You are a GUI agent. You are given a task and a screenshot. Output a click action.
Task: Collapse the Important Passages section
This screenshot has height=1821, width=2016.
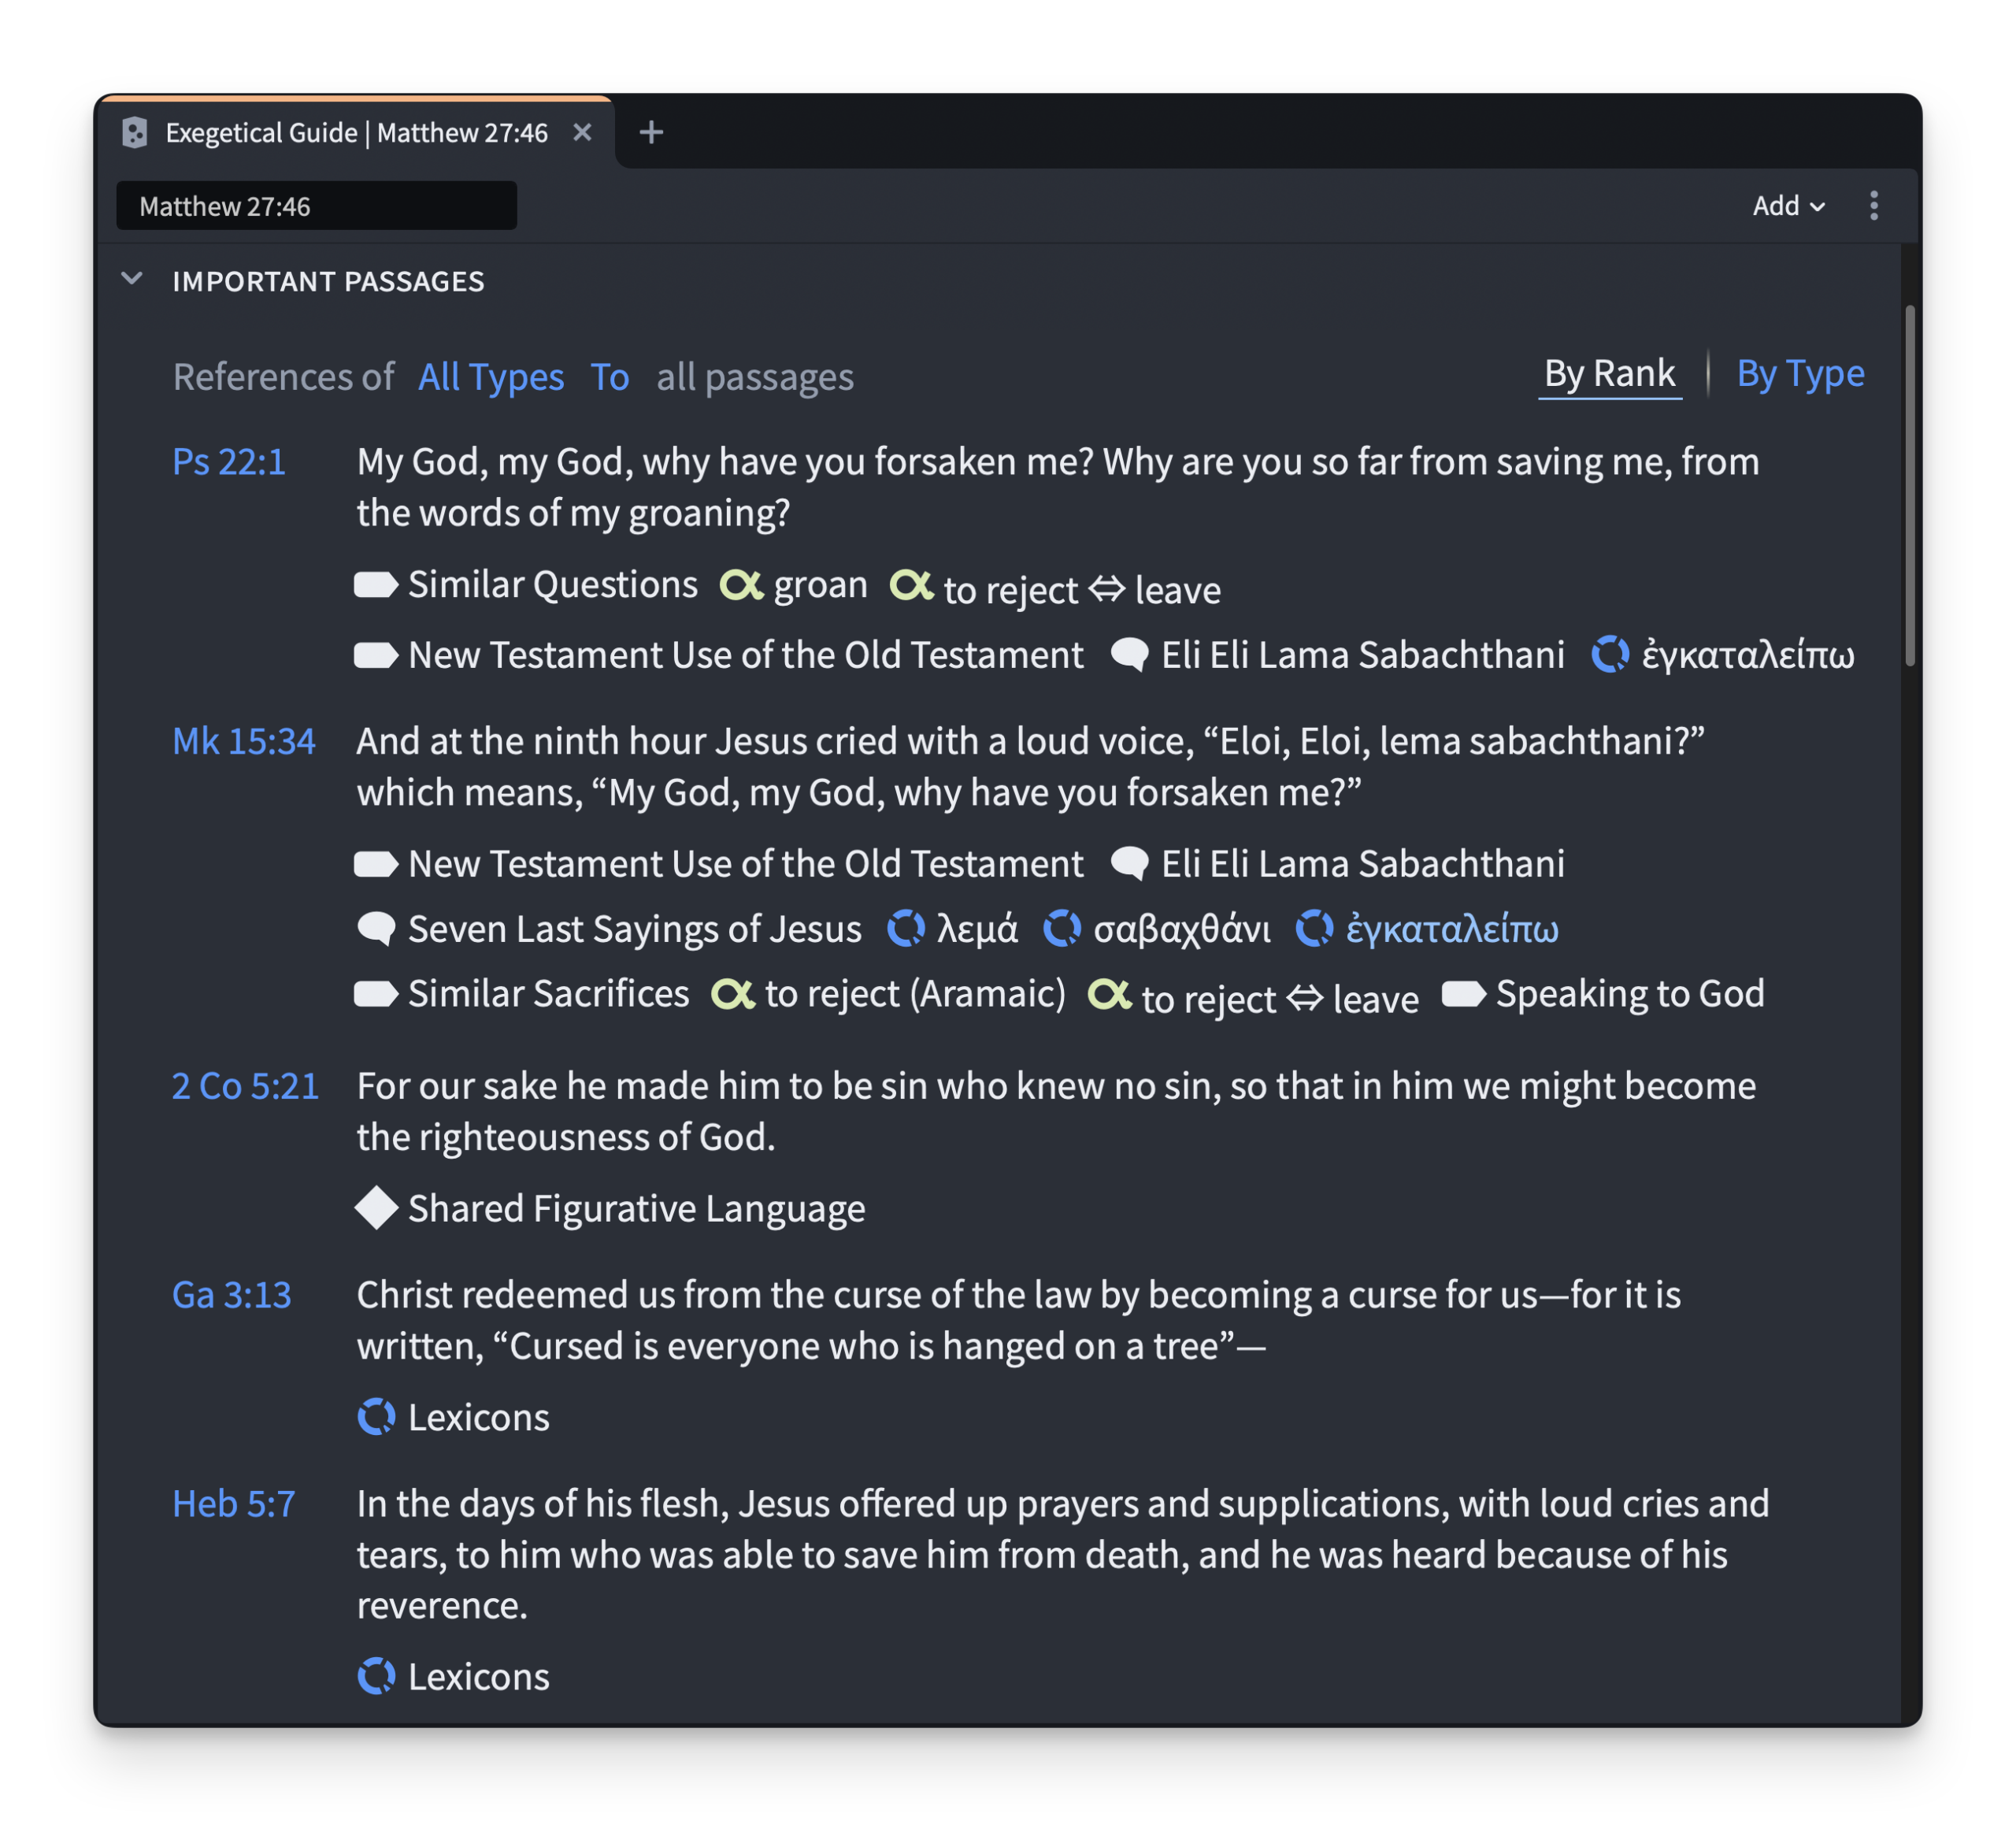[132, 280]
